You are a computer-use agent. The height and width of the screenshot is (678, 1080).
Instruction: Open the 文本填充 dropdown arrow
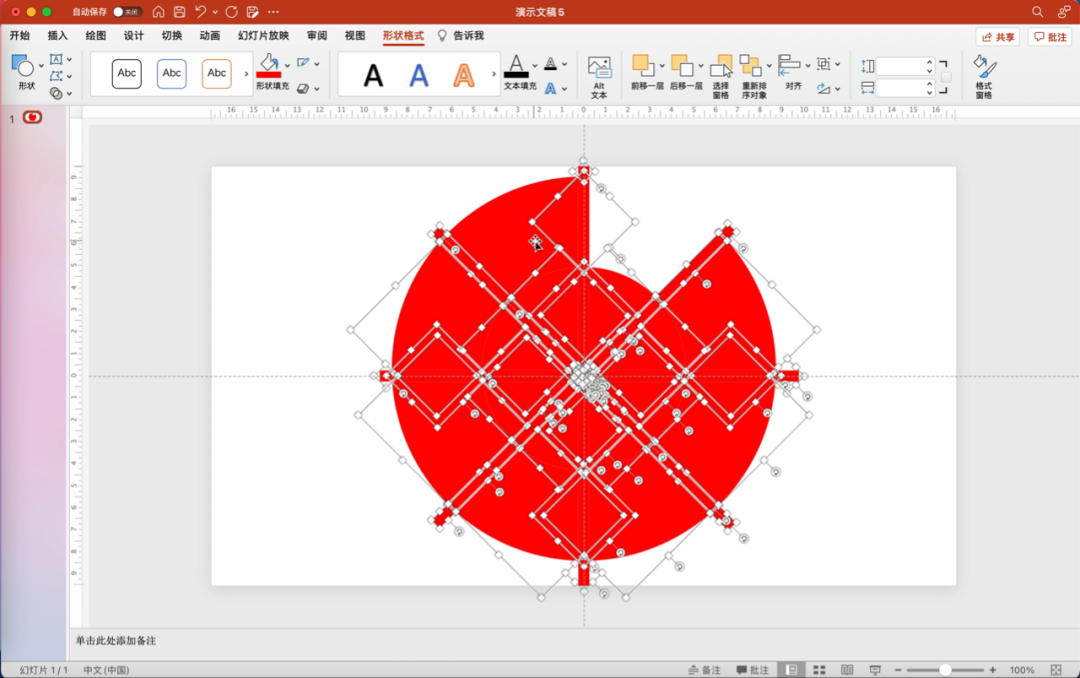pos(534,66)
